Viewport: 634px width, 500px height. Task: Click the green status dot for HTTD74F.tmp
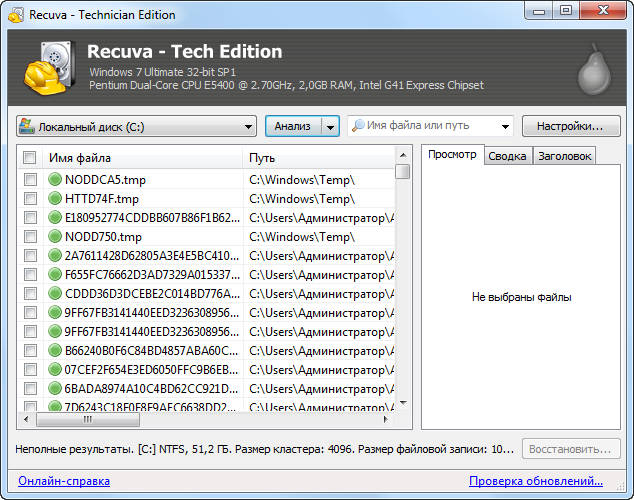coord(55,199)
